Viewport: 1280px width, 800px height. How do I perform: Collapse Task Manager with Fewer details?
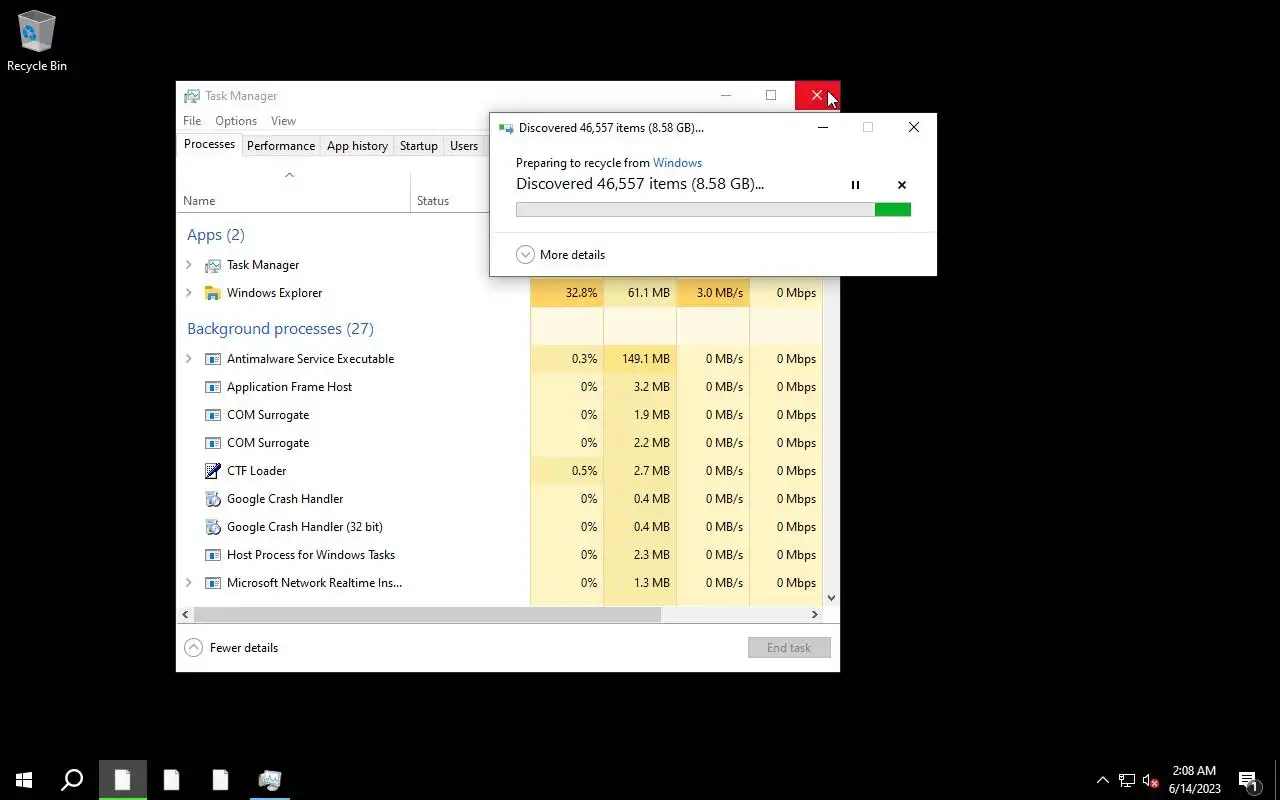231,648
